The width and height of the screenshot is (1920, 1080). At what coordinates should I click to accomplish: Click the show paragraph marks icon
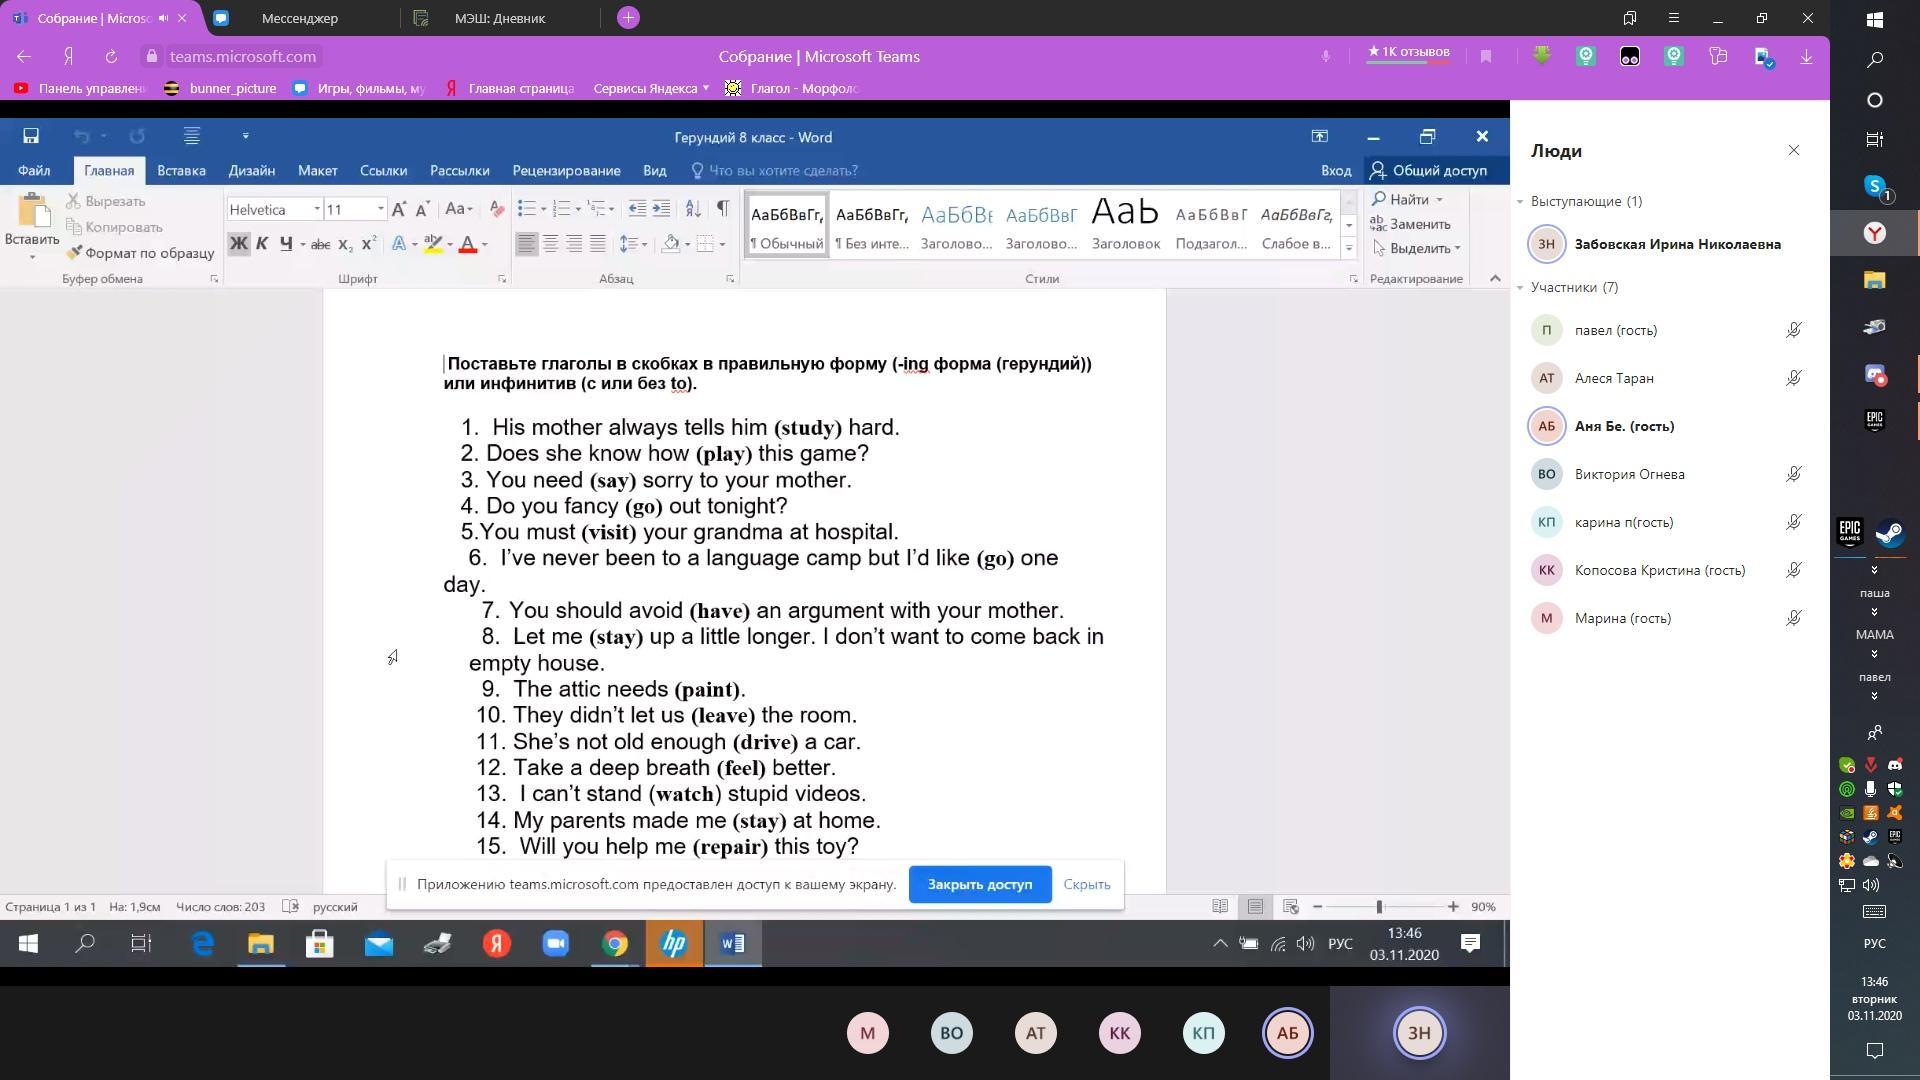(722, 208)
